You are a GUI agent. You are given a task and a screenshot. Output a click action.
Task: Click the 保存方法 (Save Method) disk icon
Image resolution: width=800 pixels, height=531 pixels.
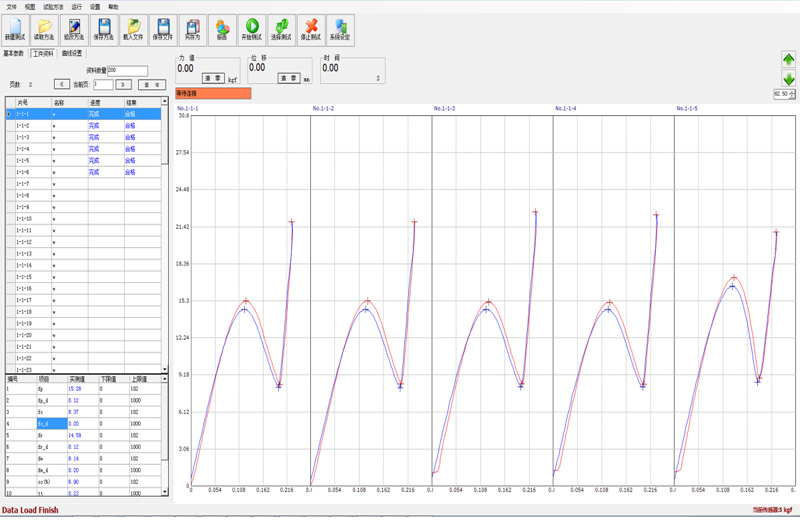104,28
